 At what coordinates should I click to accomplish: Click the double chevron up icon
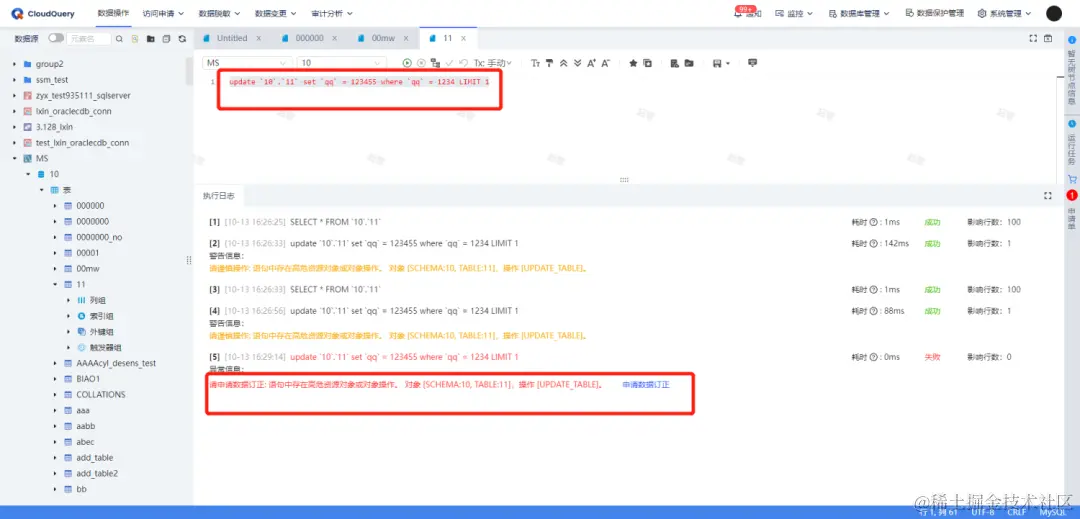[x=563, y=63]
